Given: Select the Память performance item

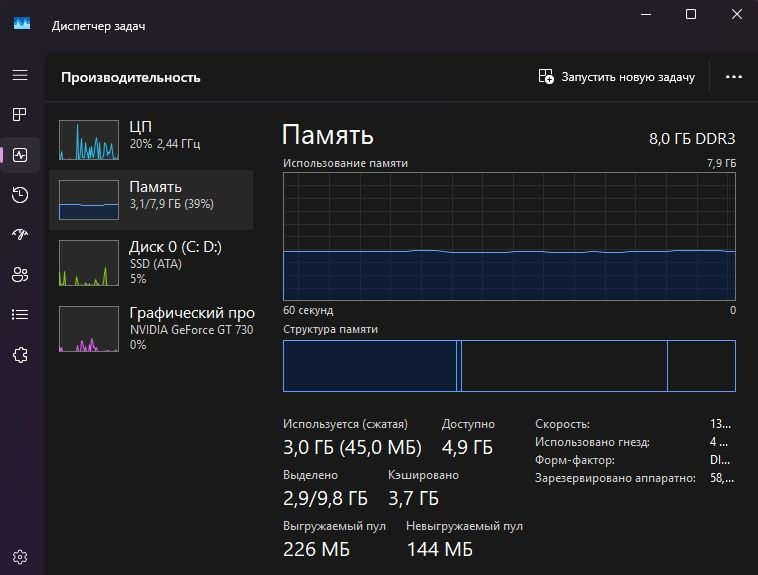Looking at the screenshot, I should [x=151, y=200].
